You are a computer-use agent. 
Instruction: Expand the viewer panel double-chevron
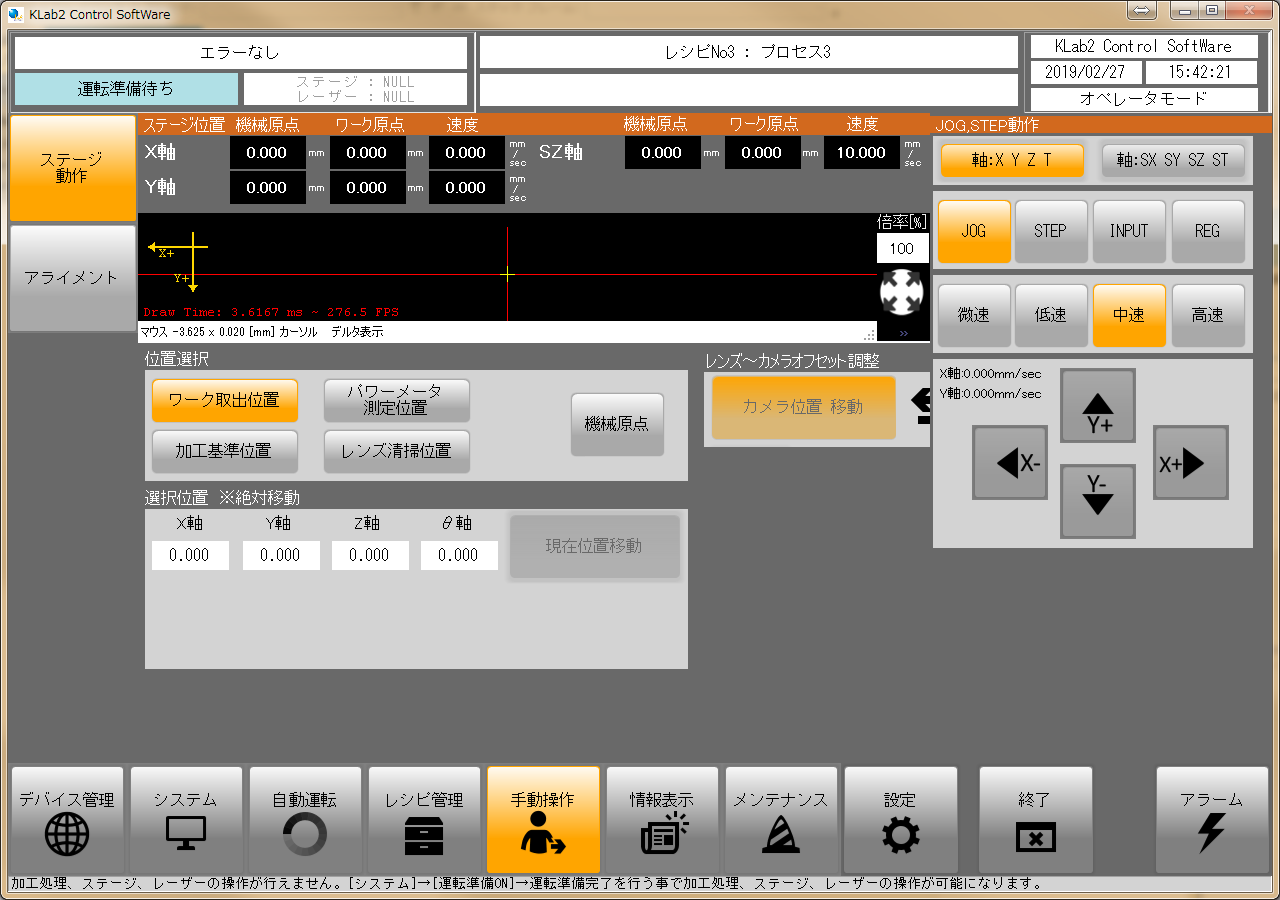903,333
